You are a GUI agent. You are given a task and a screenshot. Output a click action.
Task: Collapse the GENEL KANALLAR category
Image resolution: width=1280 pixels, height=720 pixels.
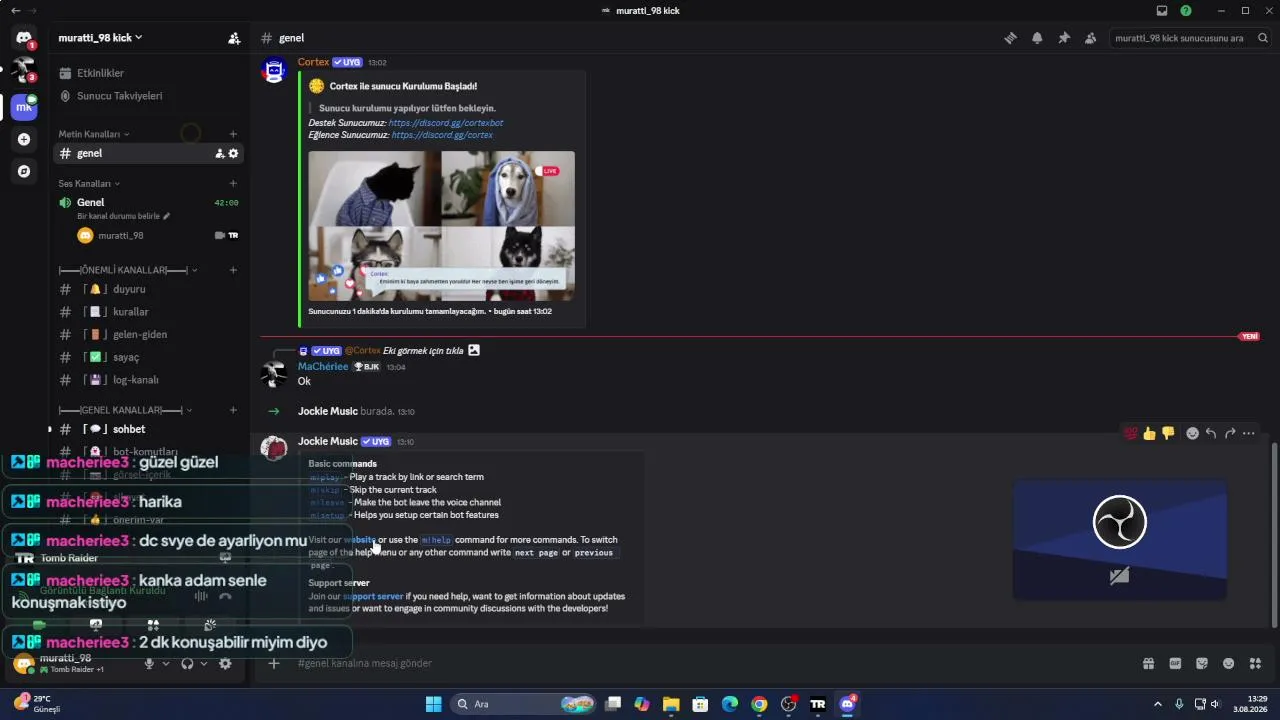(125, 410)
